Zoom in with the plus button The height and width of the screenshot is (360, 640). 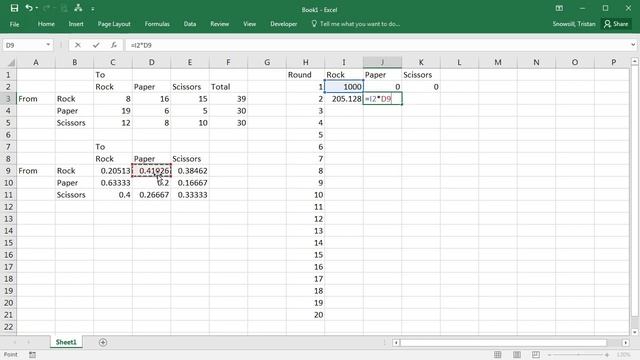click(607, 355)
